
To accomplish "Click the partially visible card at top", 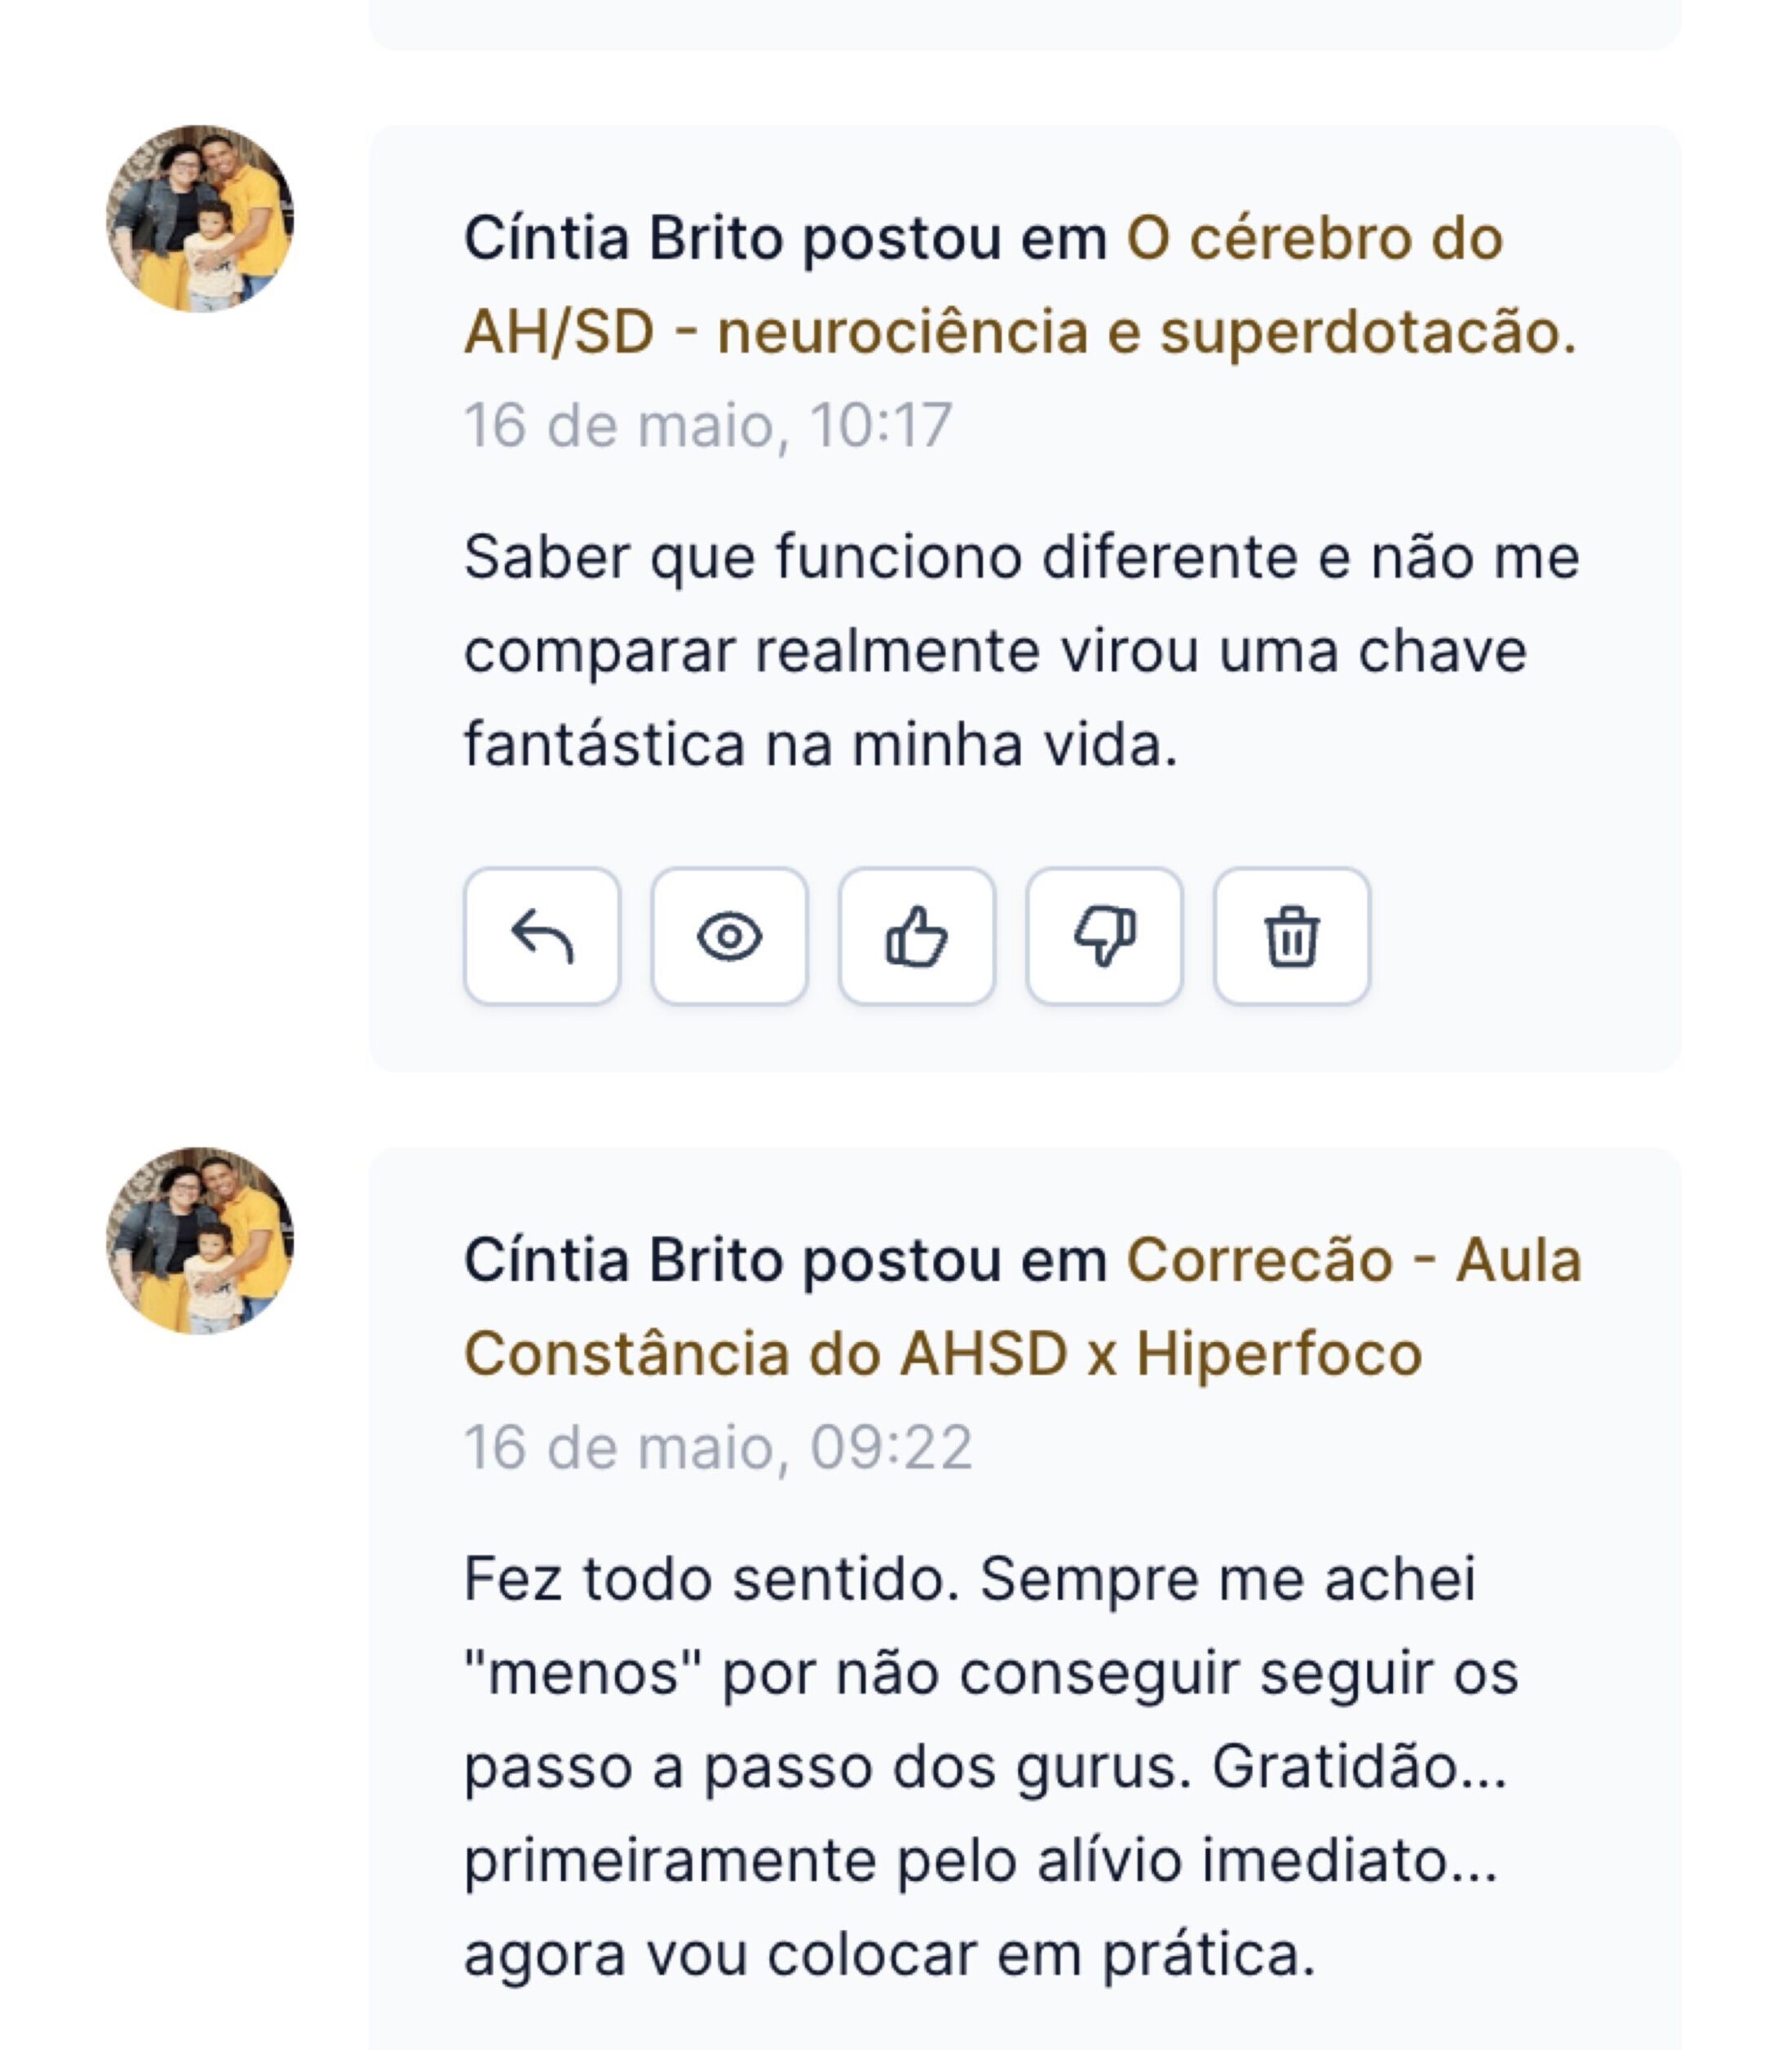I will (x=1024, y=24).
